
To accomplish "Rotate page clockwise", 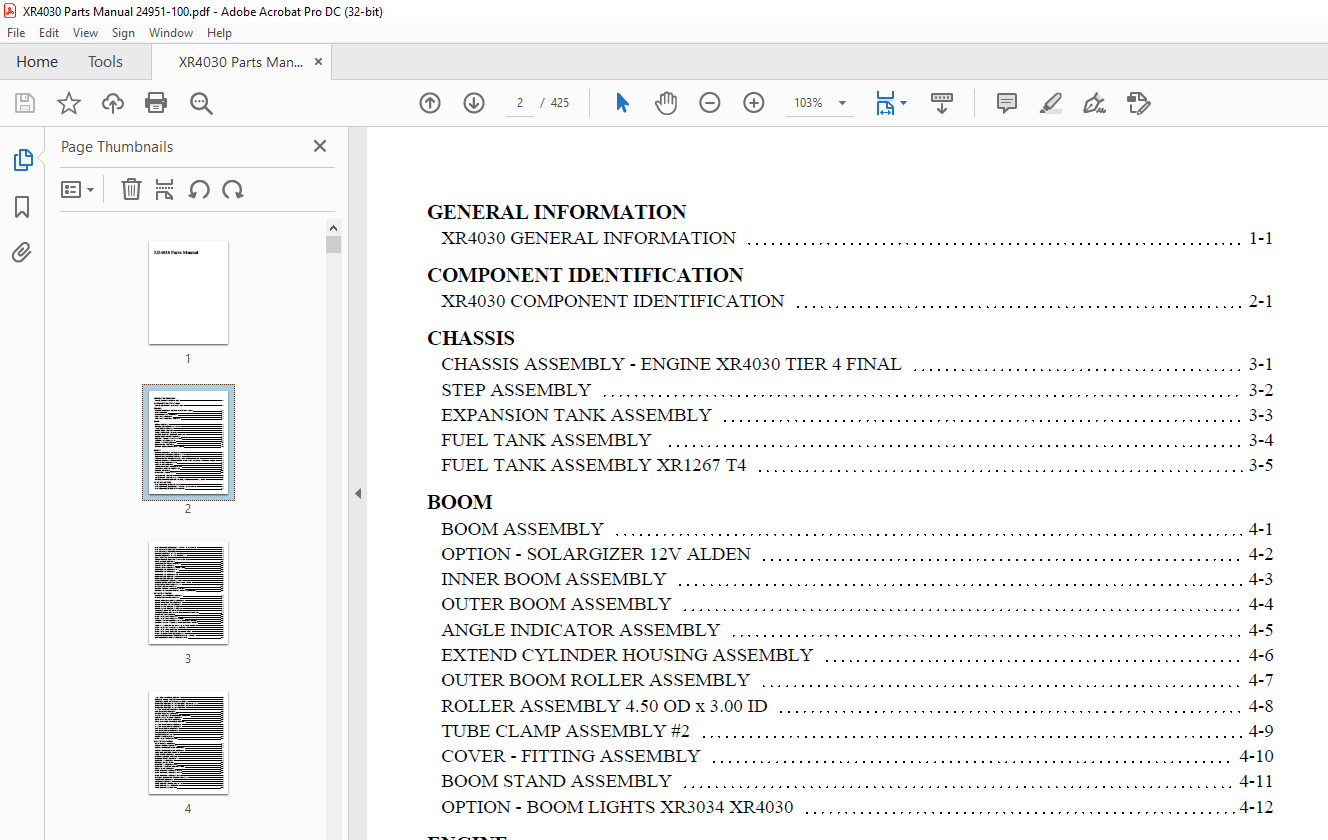I will coord(233,189).
